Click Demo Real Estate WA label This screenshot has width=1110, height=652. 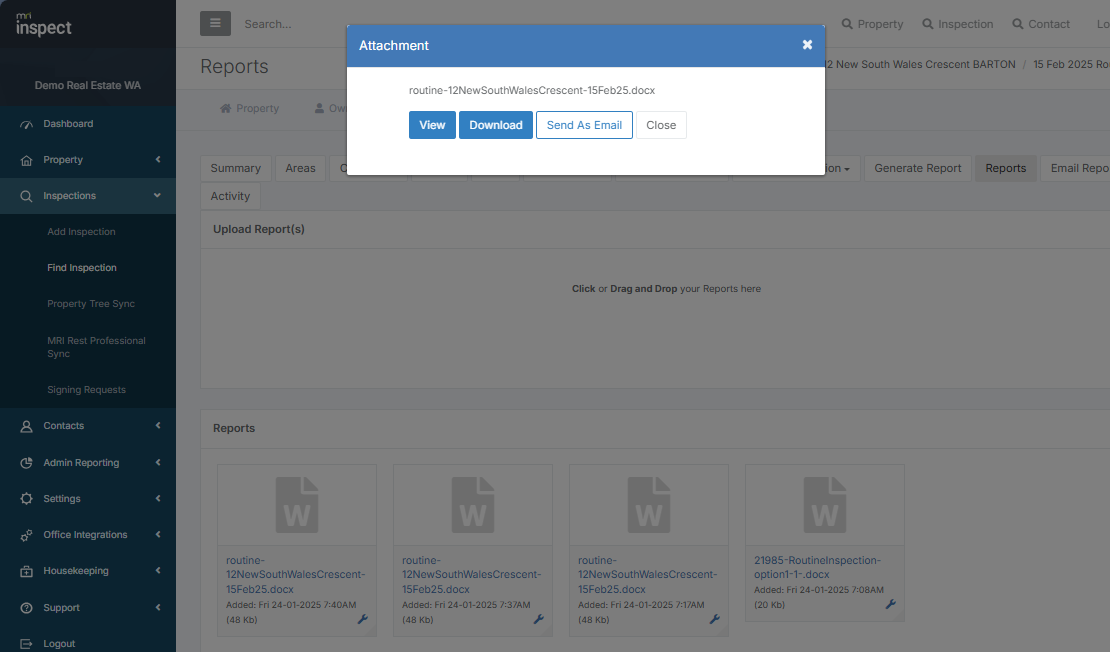(88, 85)
